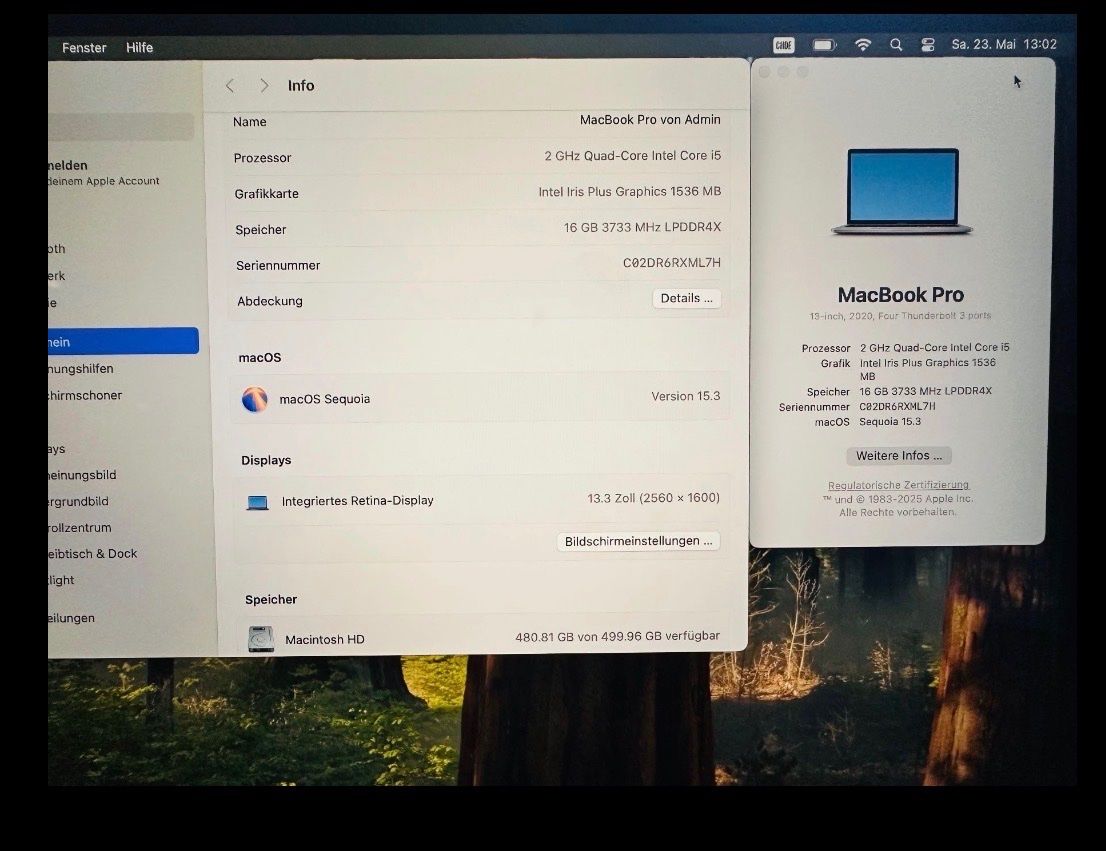Screen dimensions: 1106x851
Task: Click the Bildschirmeinstellungen ... button
Action: [638, 541]
